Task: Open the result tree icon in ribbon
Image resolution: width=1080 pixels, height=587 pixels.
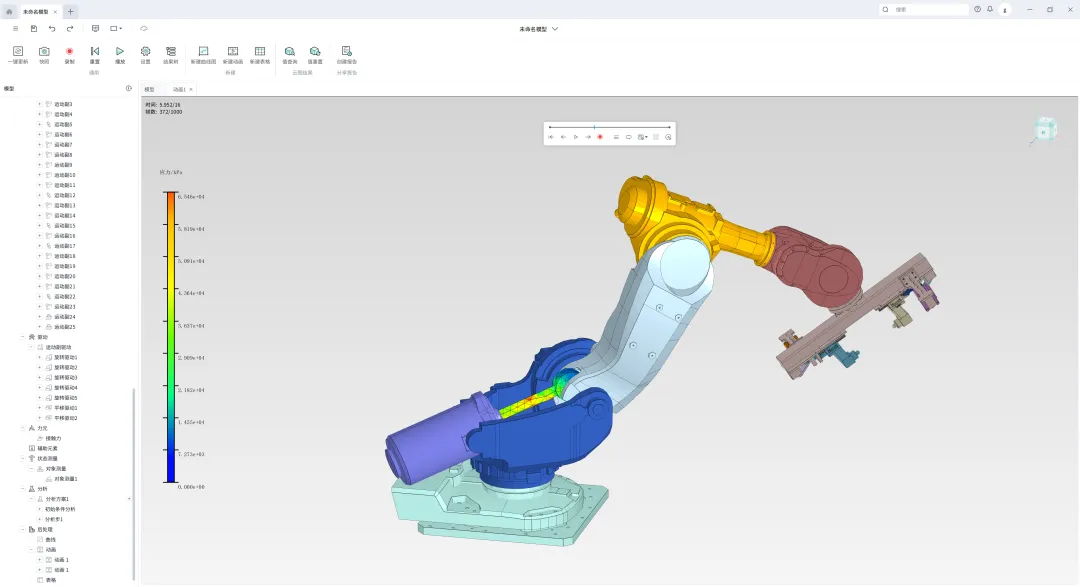Action: pyautogui.click(x=171, y=52)
